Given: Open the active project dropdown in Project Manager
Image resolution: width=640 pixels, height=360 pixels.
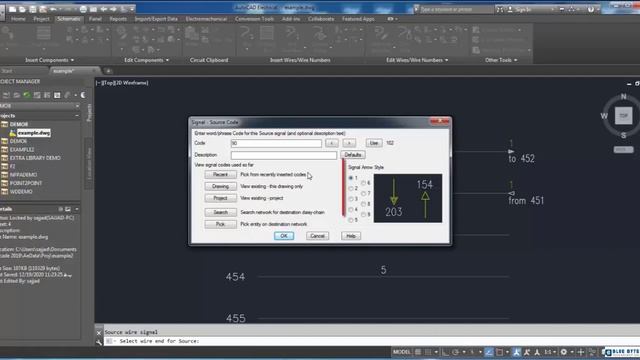Looking at the screenshot, I should coord(77,106).
